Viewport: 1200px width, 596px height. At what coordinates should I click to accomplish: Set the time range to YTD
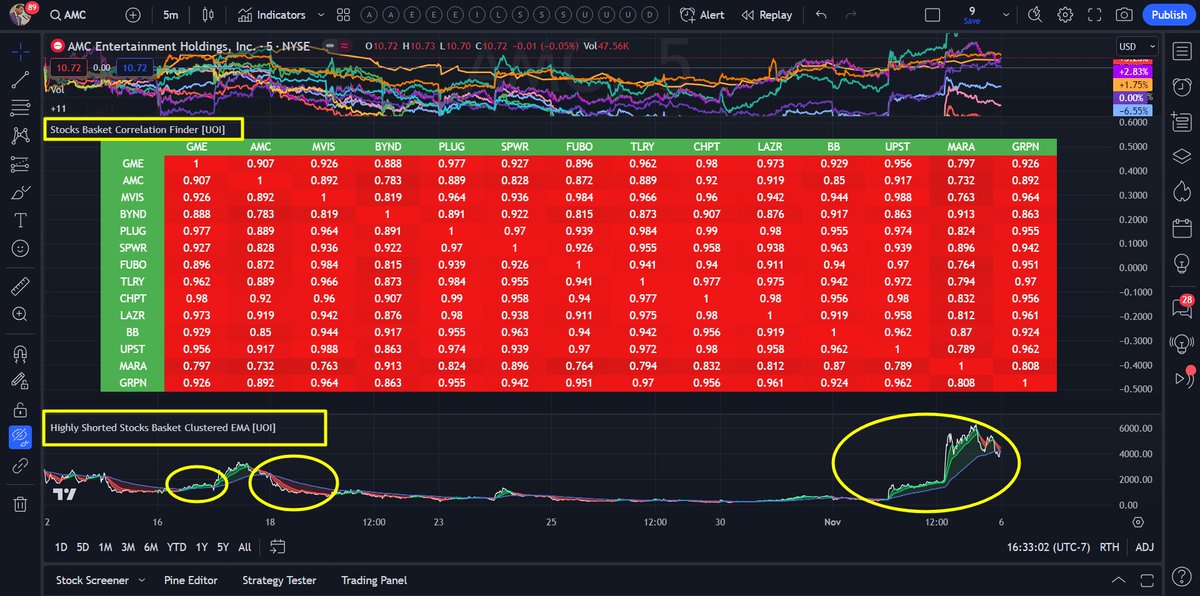(177, 547)
